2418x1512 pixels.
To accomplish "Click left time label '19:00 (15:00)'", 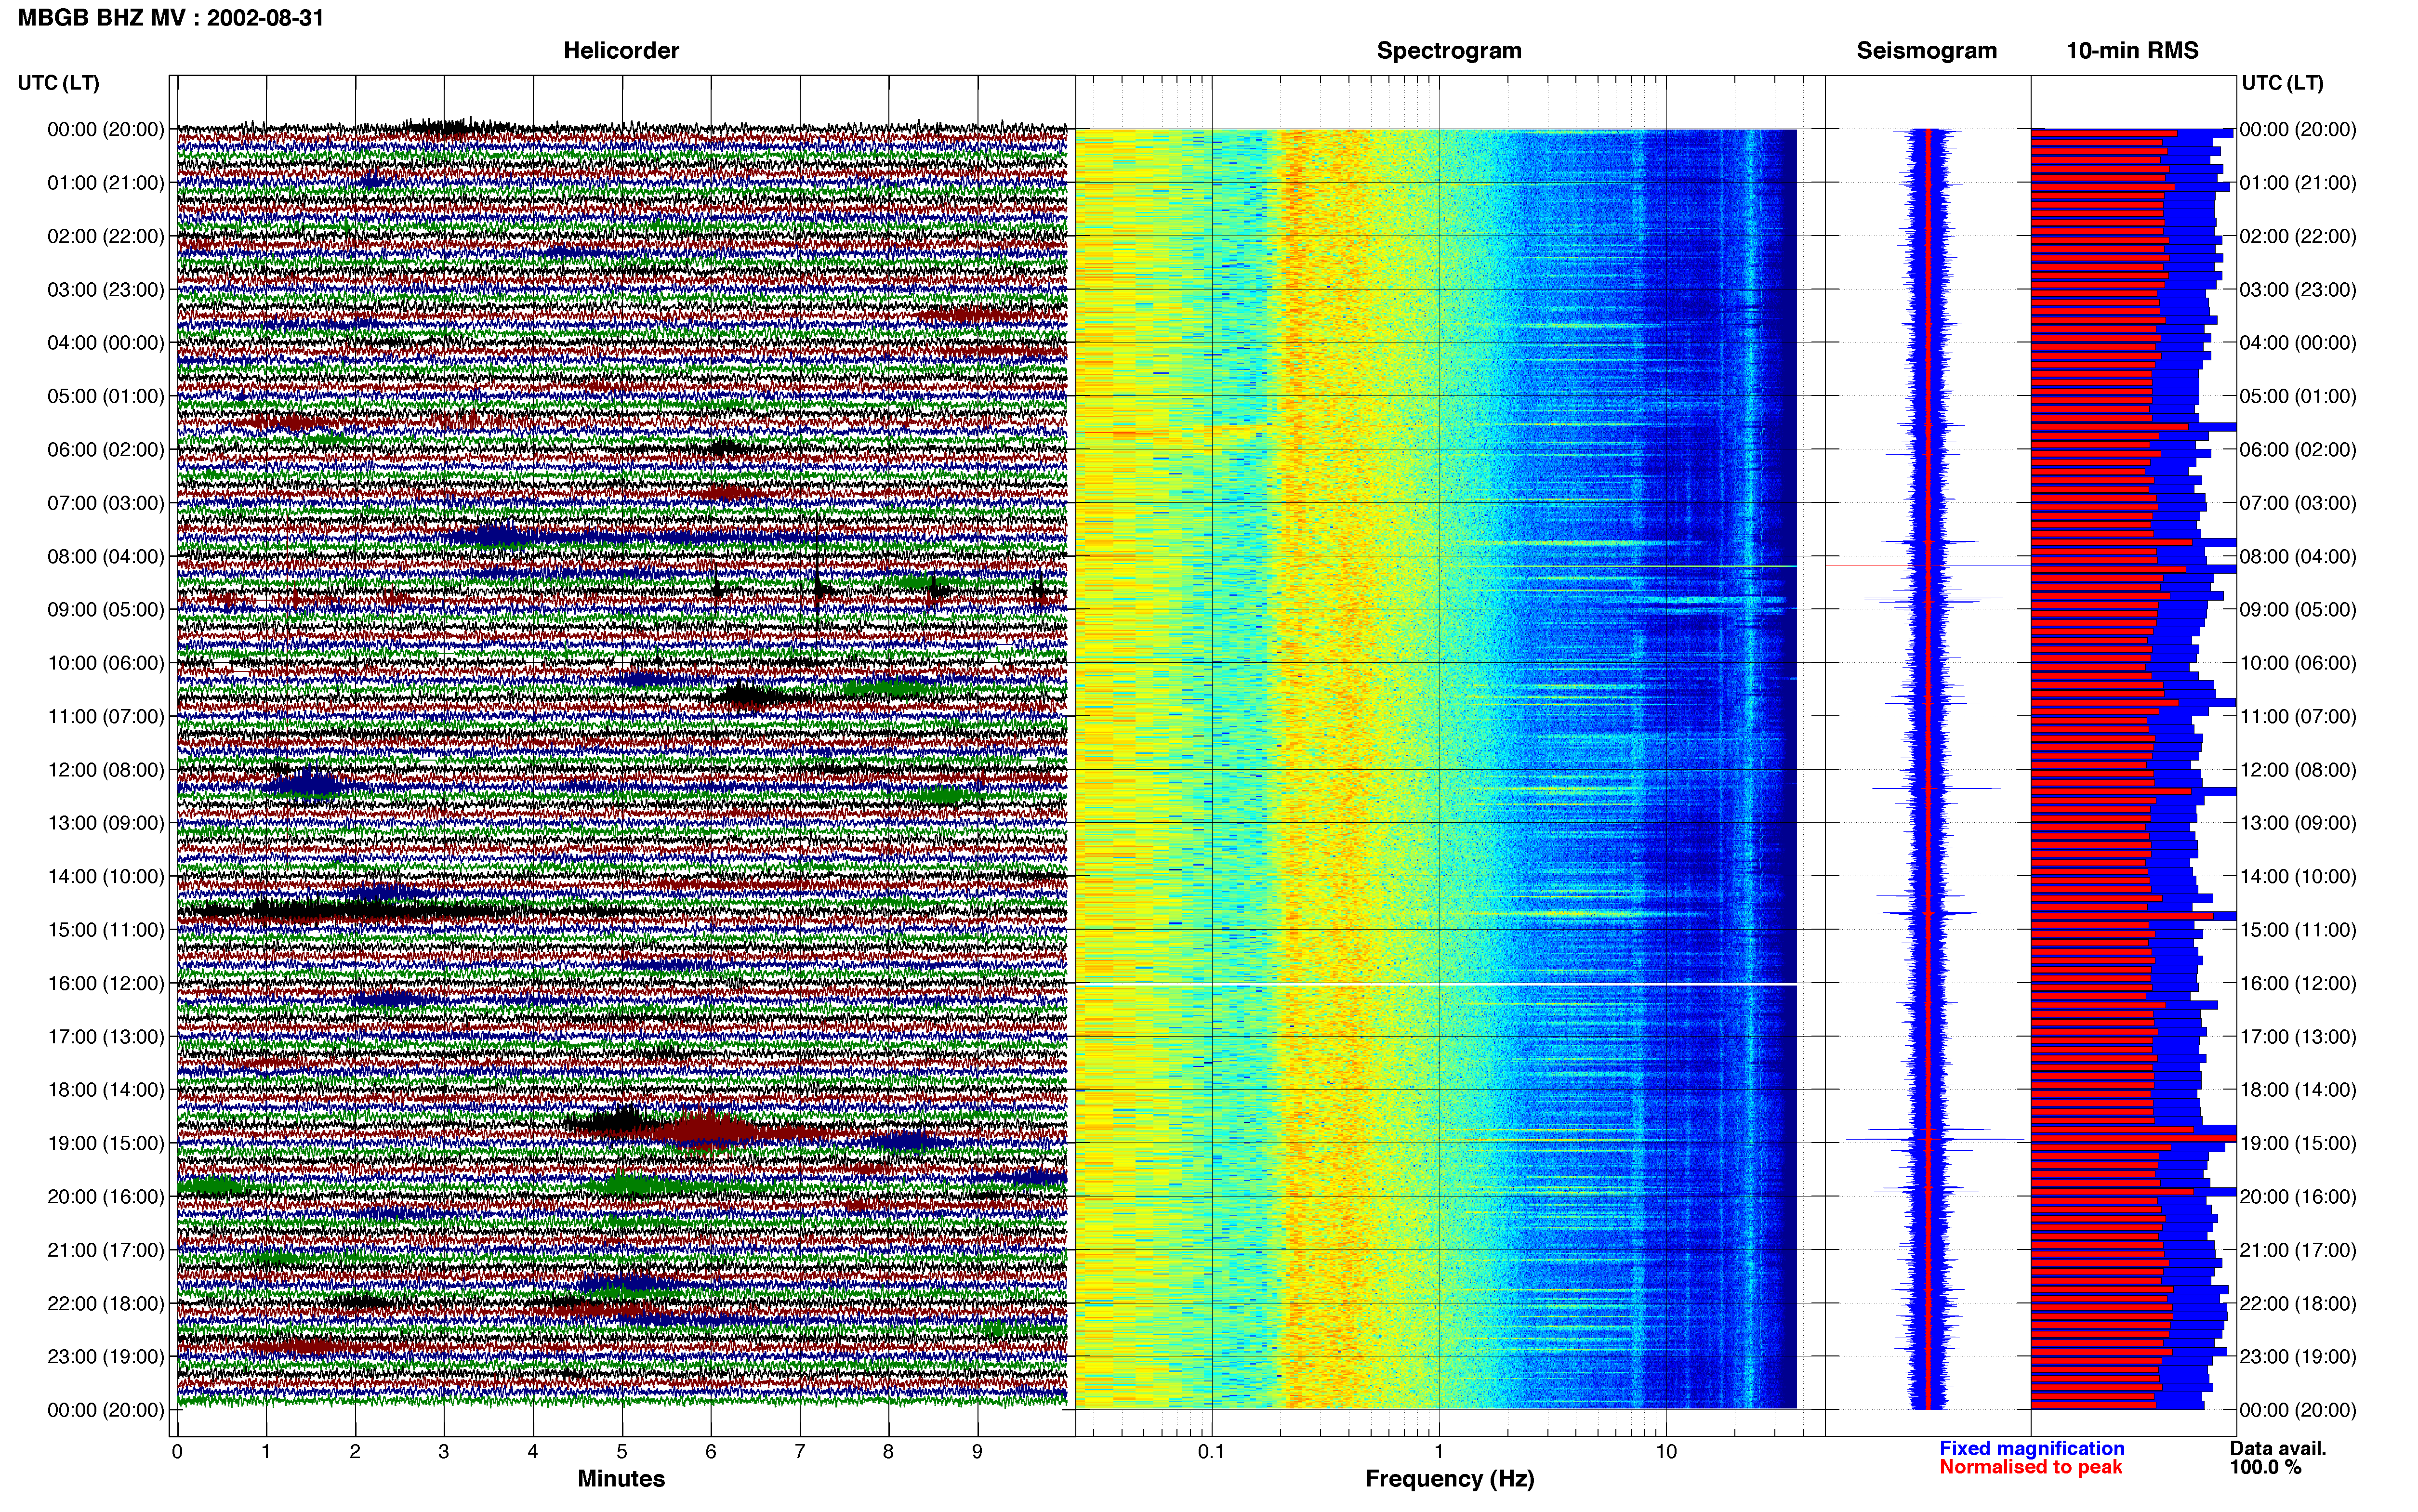I will (106, 1143).
